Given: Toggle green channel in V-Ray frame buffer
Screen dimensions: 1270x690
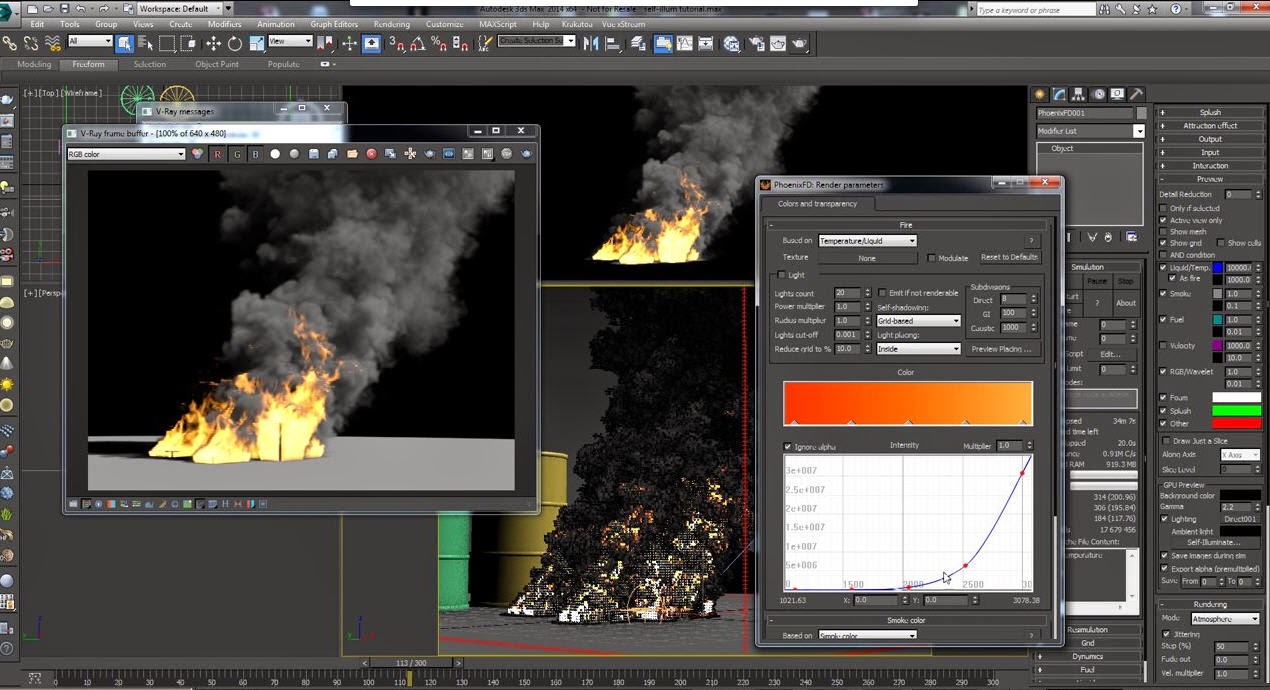Looking at the screenshot, I should [236, 154].
